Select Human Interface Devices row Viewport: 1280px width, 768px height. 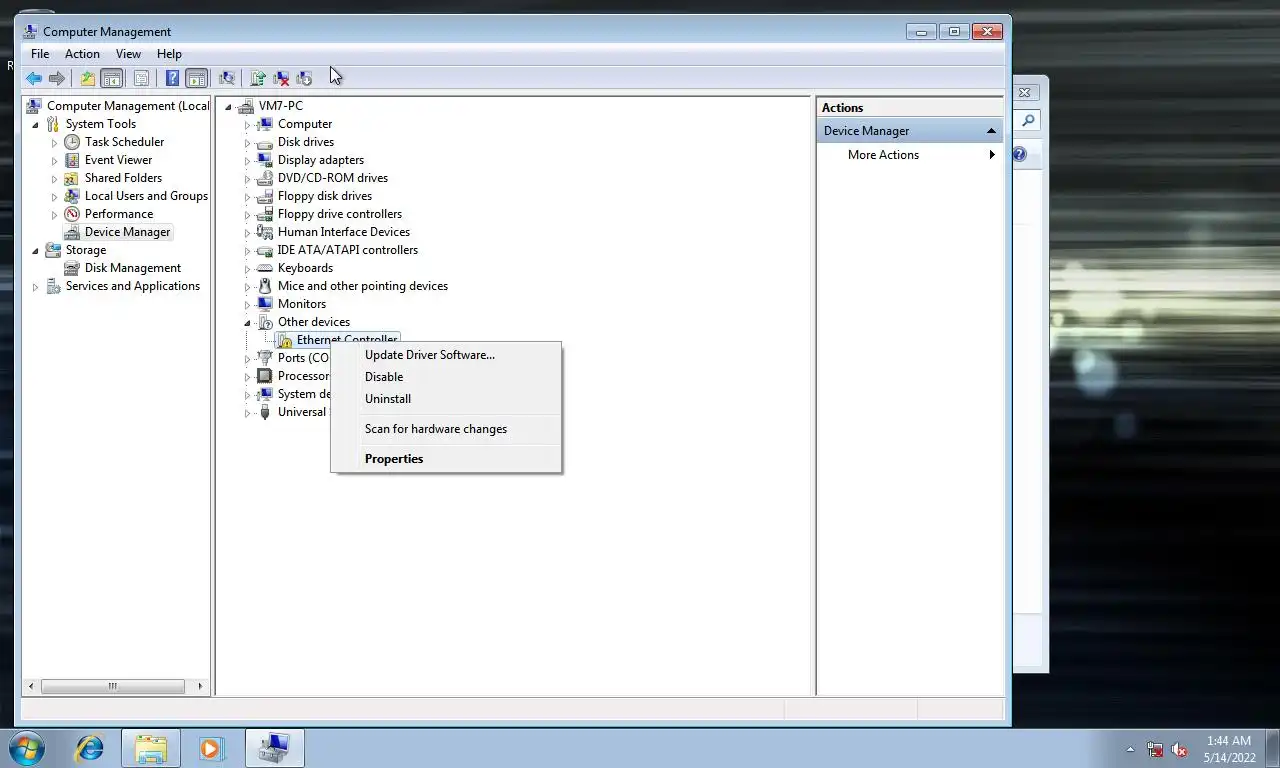pyautogui.click(x=344, y=232)
